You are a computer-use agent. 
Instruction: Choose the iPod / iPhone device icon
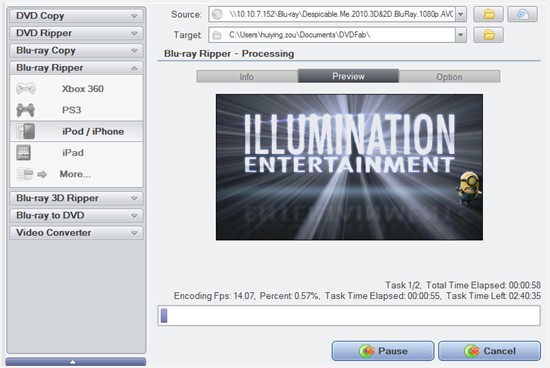[x=26, y=132]
